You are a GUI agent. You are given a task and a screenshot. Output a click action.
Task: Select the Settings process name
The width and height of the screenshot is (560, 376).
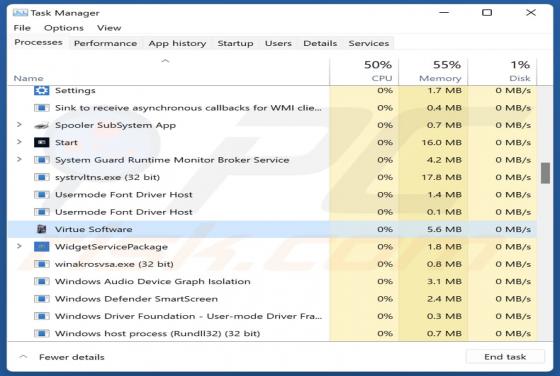(x=75, y=90)
